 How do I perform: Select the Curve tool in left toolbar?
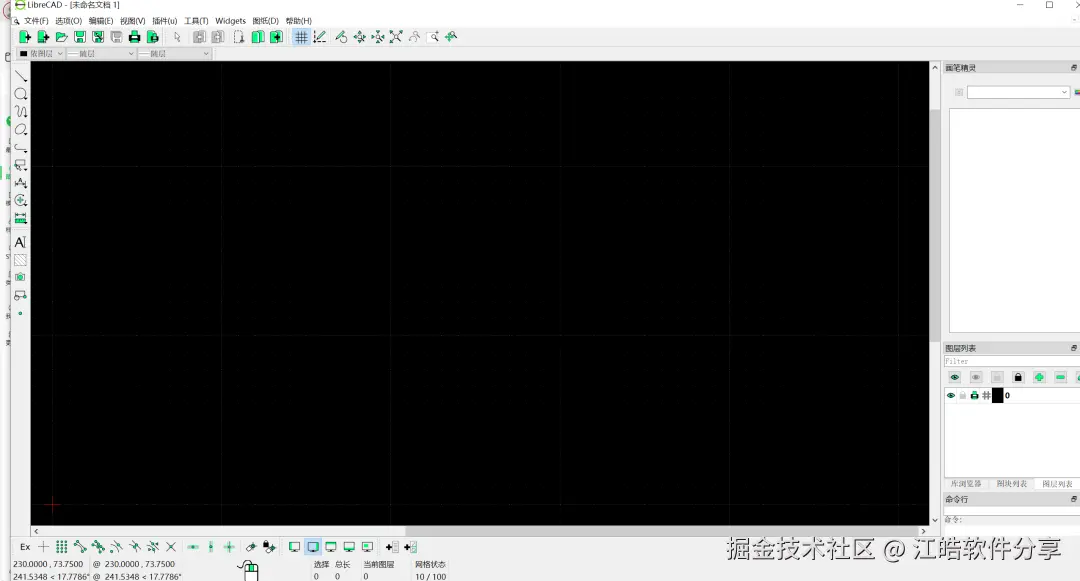(21, 112)
